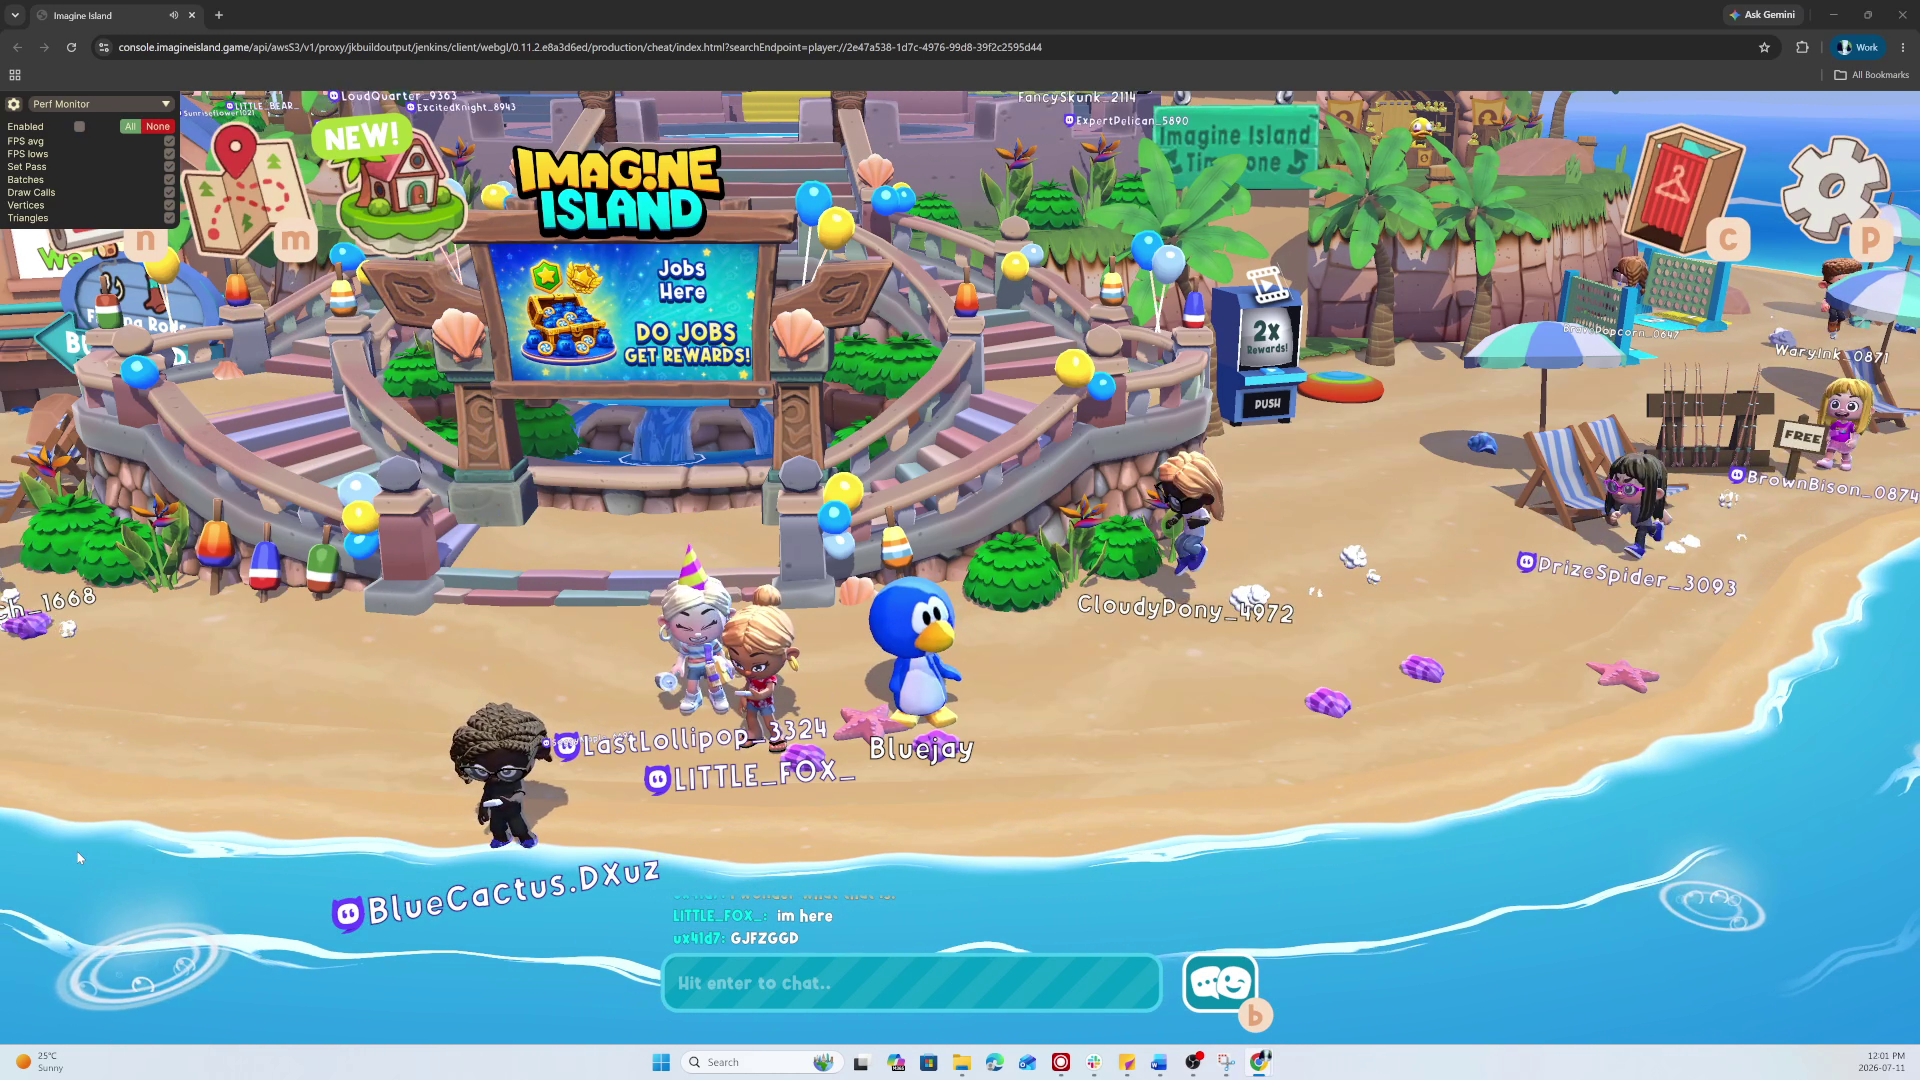Screen dimensions: 1920x1080
Task: Open the taskbar clock and date
Action: 1881,1062
